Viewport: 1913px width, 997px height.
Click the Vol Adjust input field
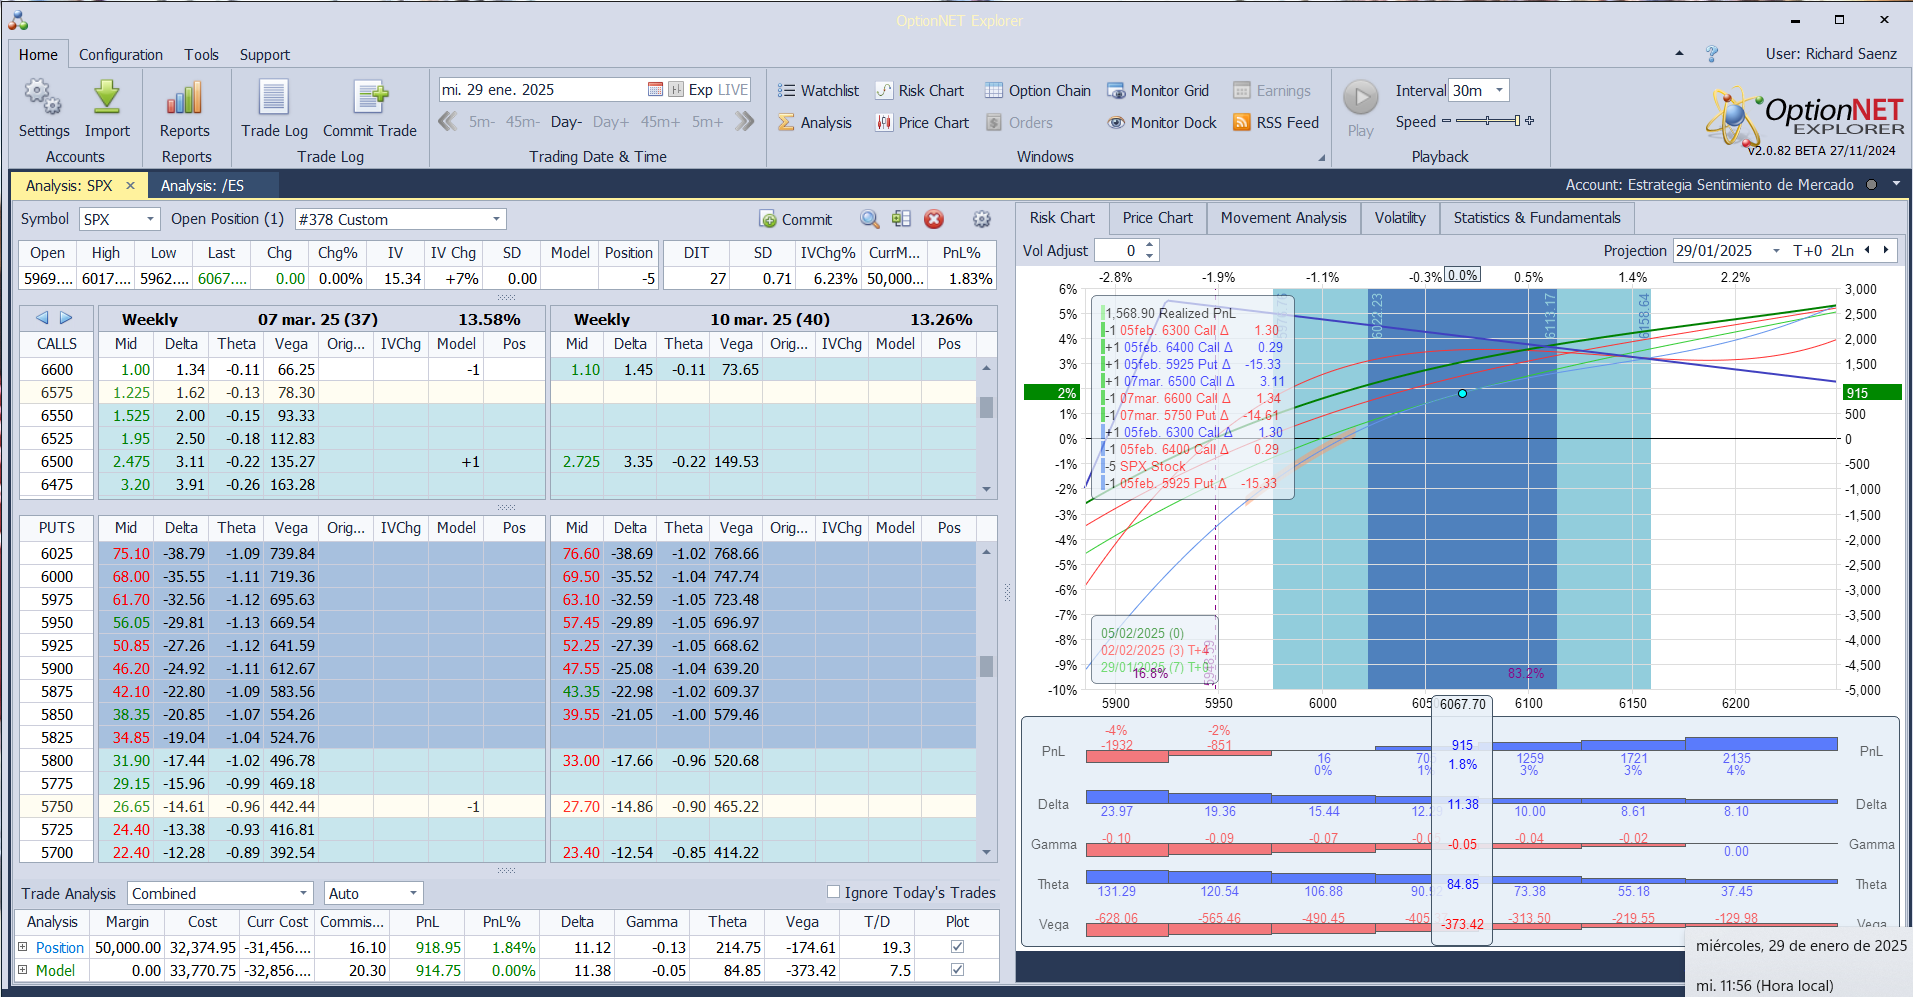[x=1118, y=251]
